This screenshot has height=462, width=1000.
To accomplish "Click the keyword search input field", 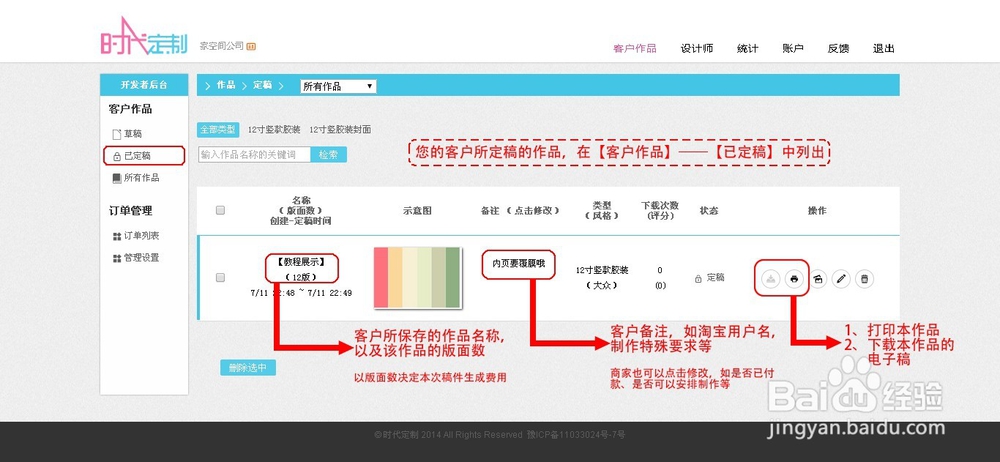I will point(254,154).
